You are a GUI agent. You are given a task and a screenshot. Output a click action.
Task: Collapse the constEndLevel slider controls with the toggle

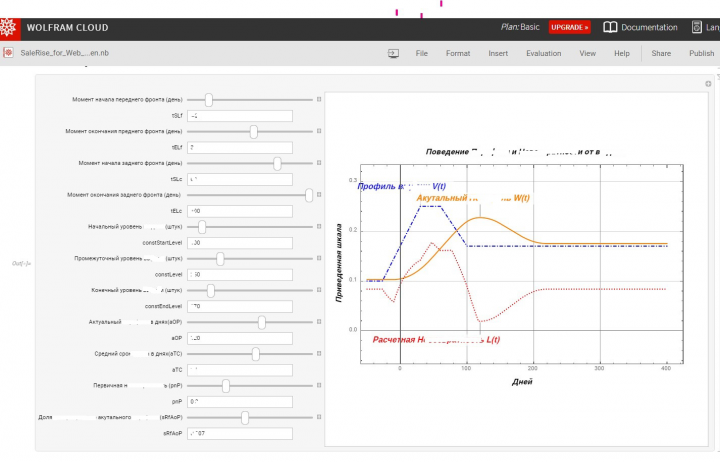pyautogui.click(x=319, y=290)
